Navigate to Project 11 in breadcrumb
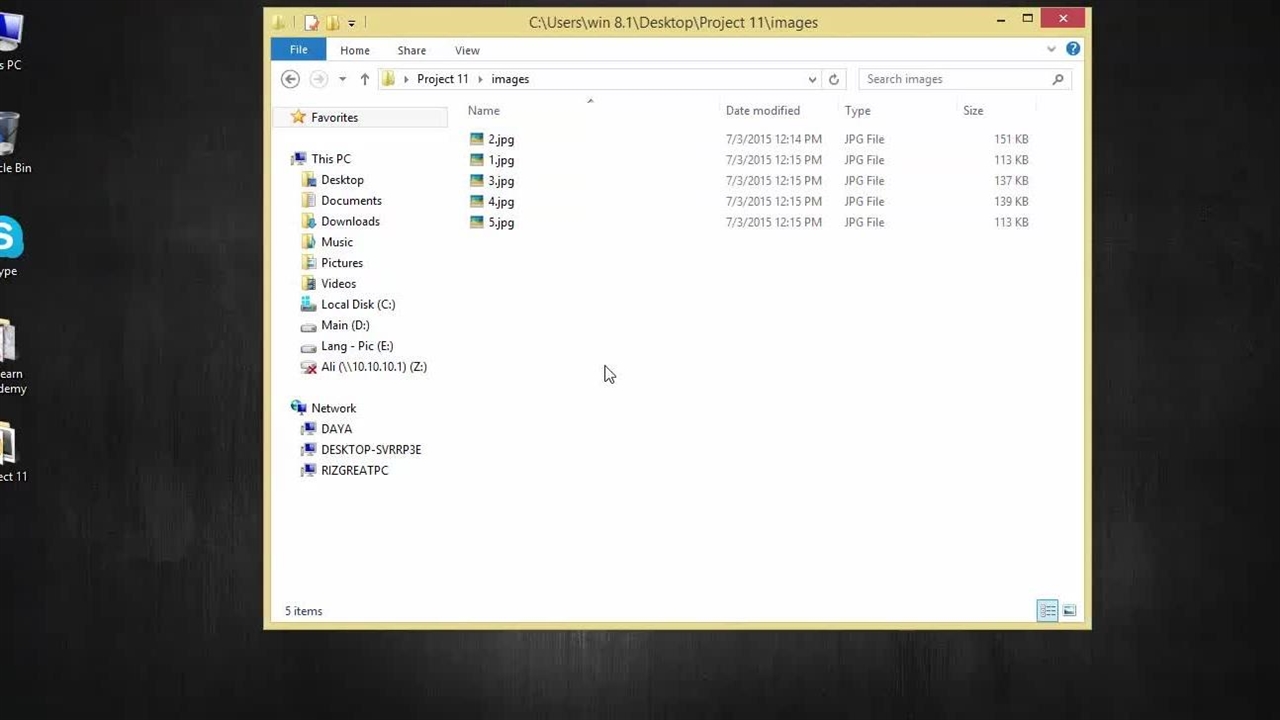1280x720 pixels. (442, 79)
